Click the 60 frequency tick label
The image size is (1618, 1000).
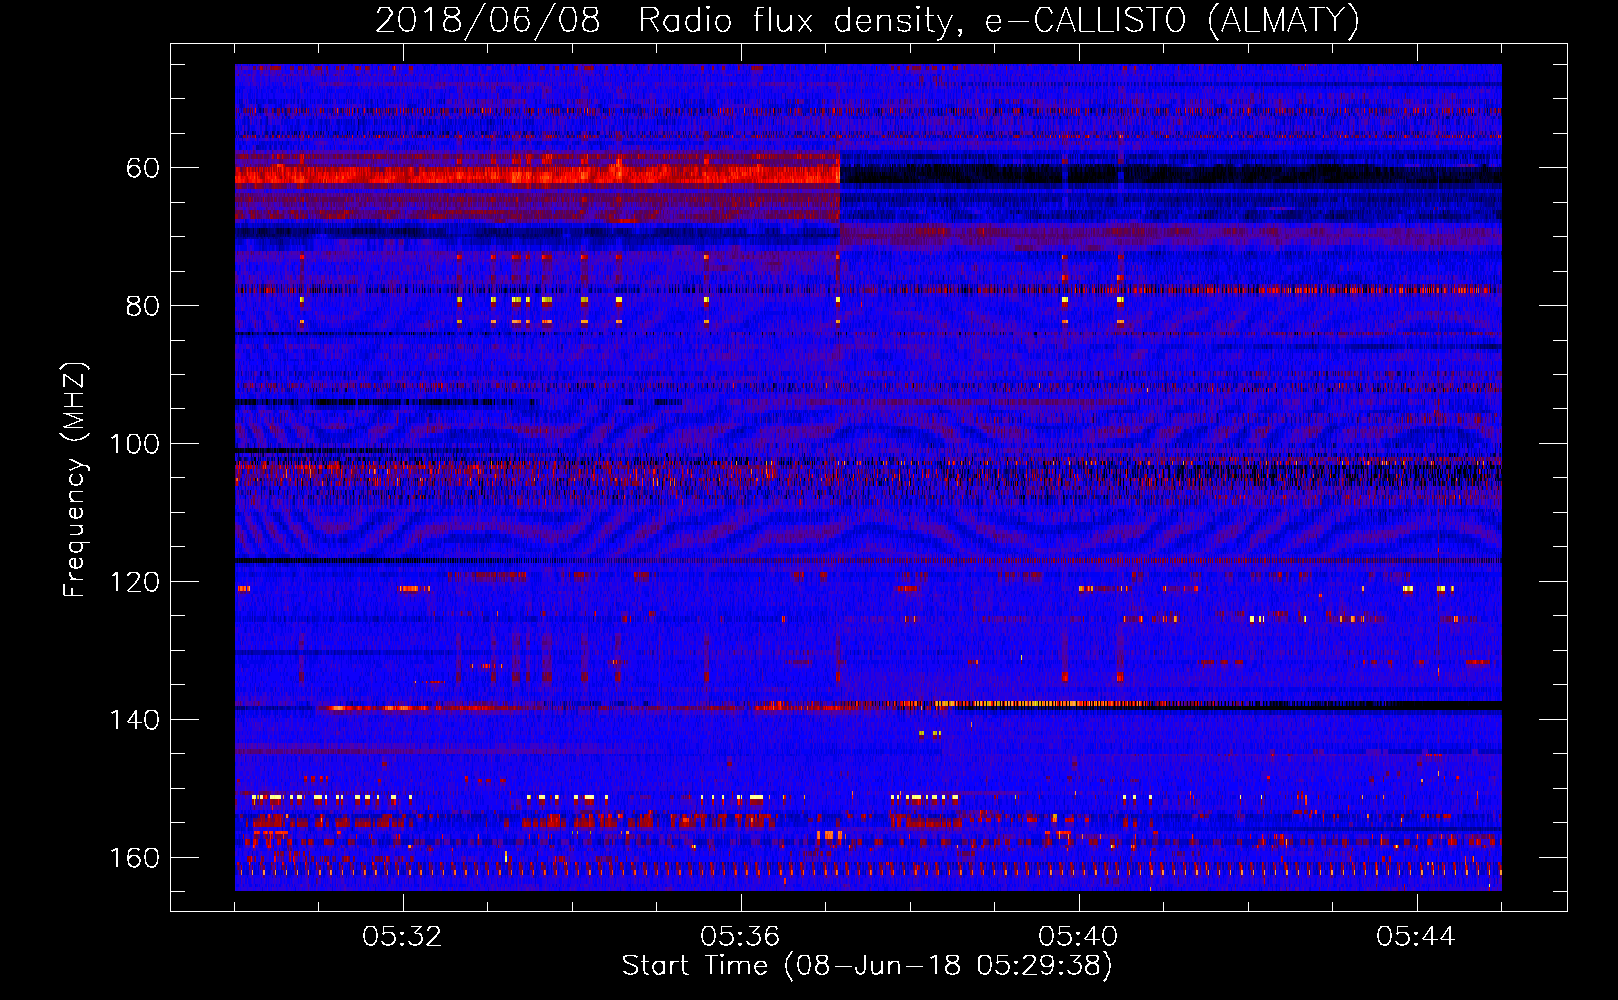(x=143, y=168)
